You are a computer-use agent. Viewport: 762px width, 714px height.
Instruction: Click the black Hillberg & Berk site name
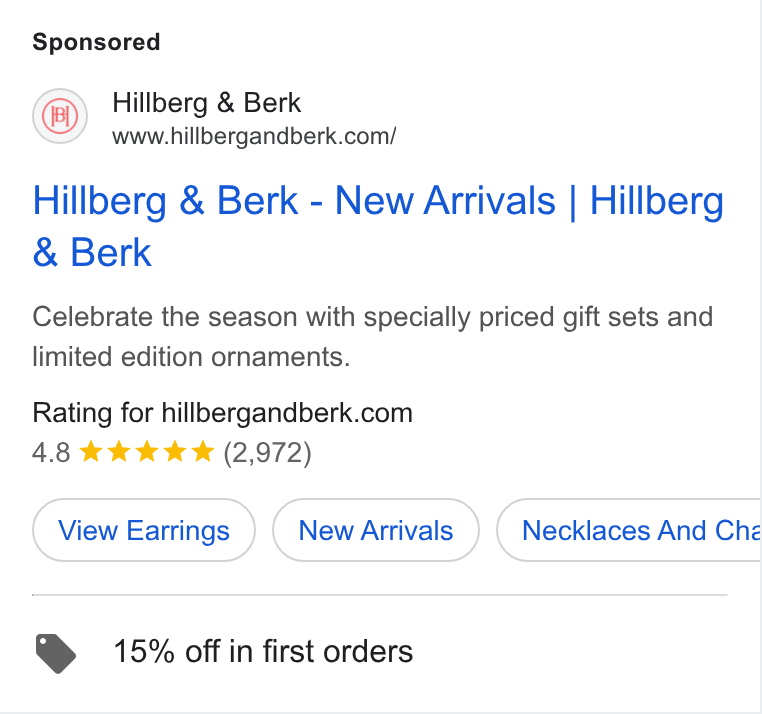click(207, 103)
